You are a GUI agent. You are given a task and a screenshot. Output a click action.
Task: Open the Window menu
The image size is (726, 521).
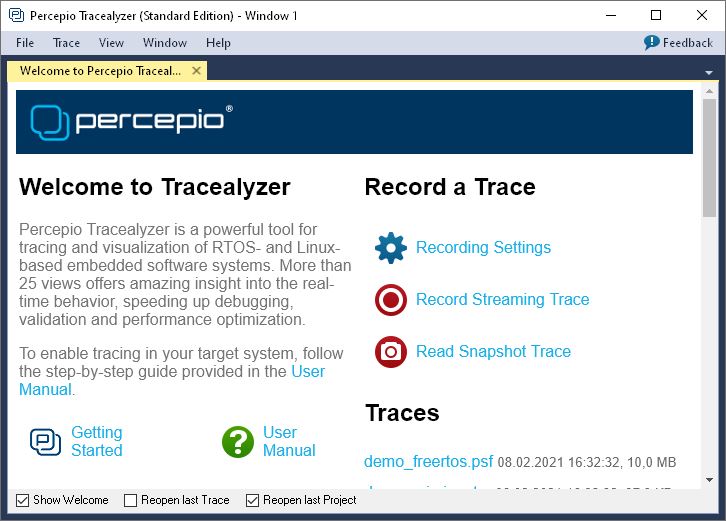(165, 43)
